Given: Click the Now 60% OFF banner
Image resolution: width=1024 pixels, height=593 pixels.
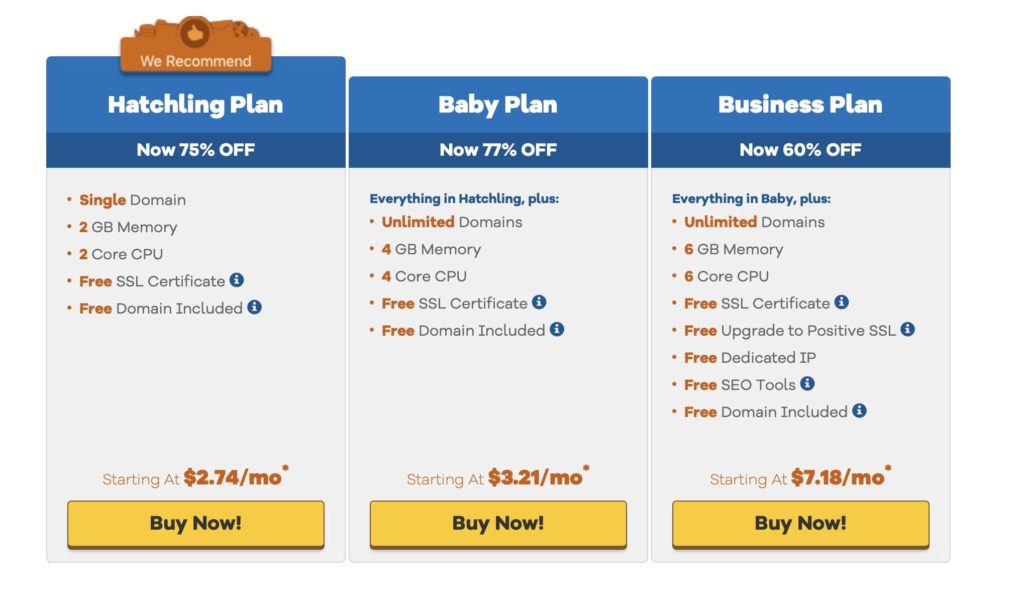Looking at the screenshot, I should coord(801,150).
